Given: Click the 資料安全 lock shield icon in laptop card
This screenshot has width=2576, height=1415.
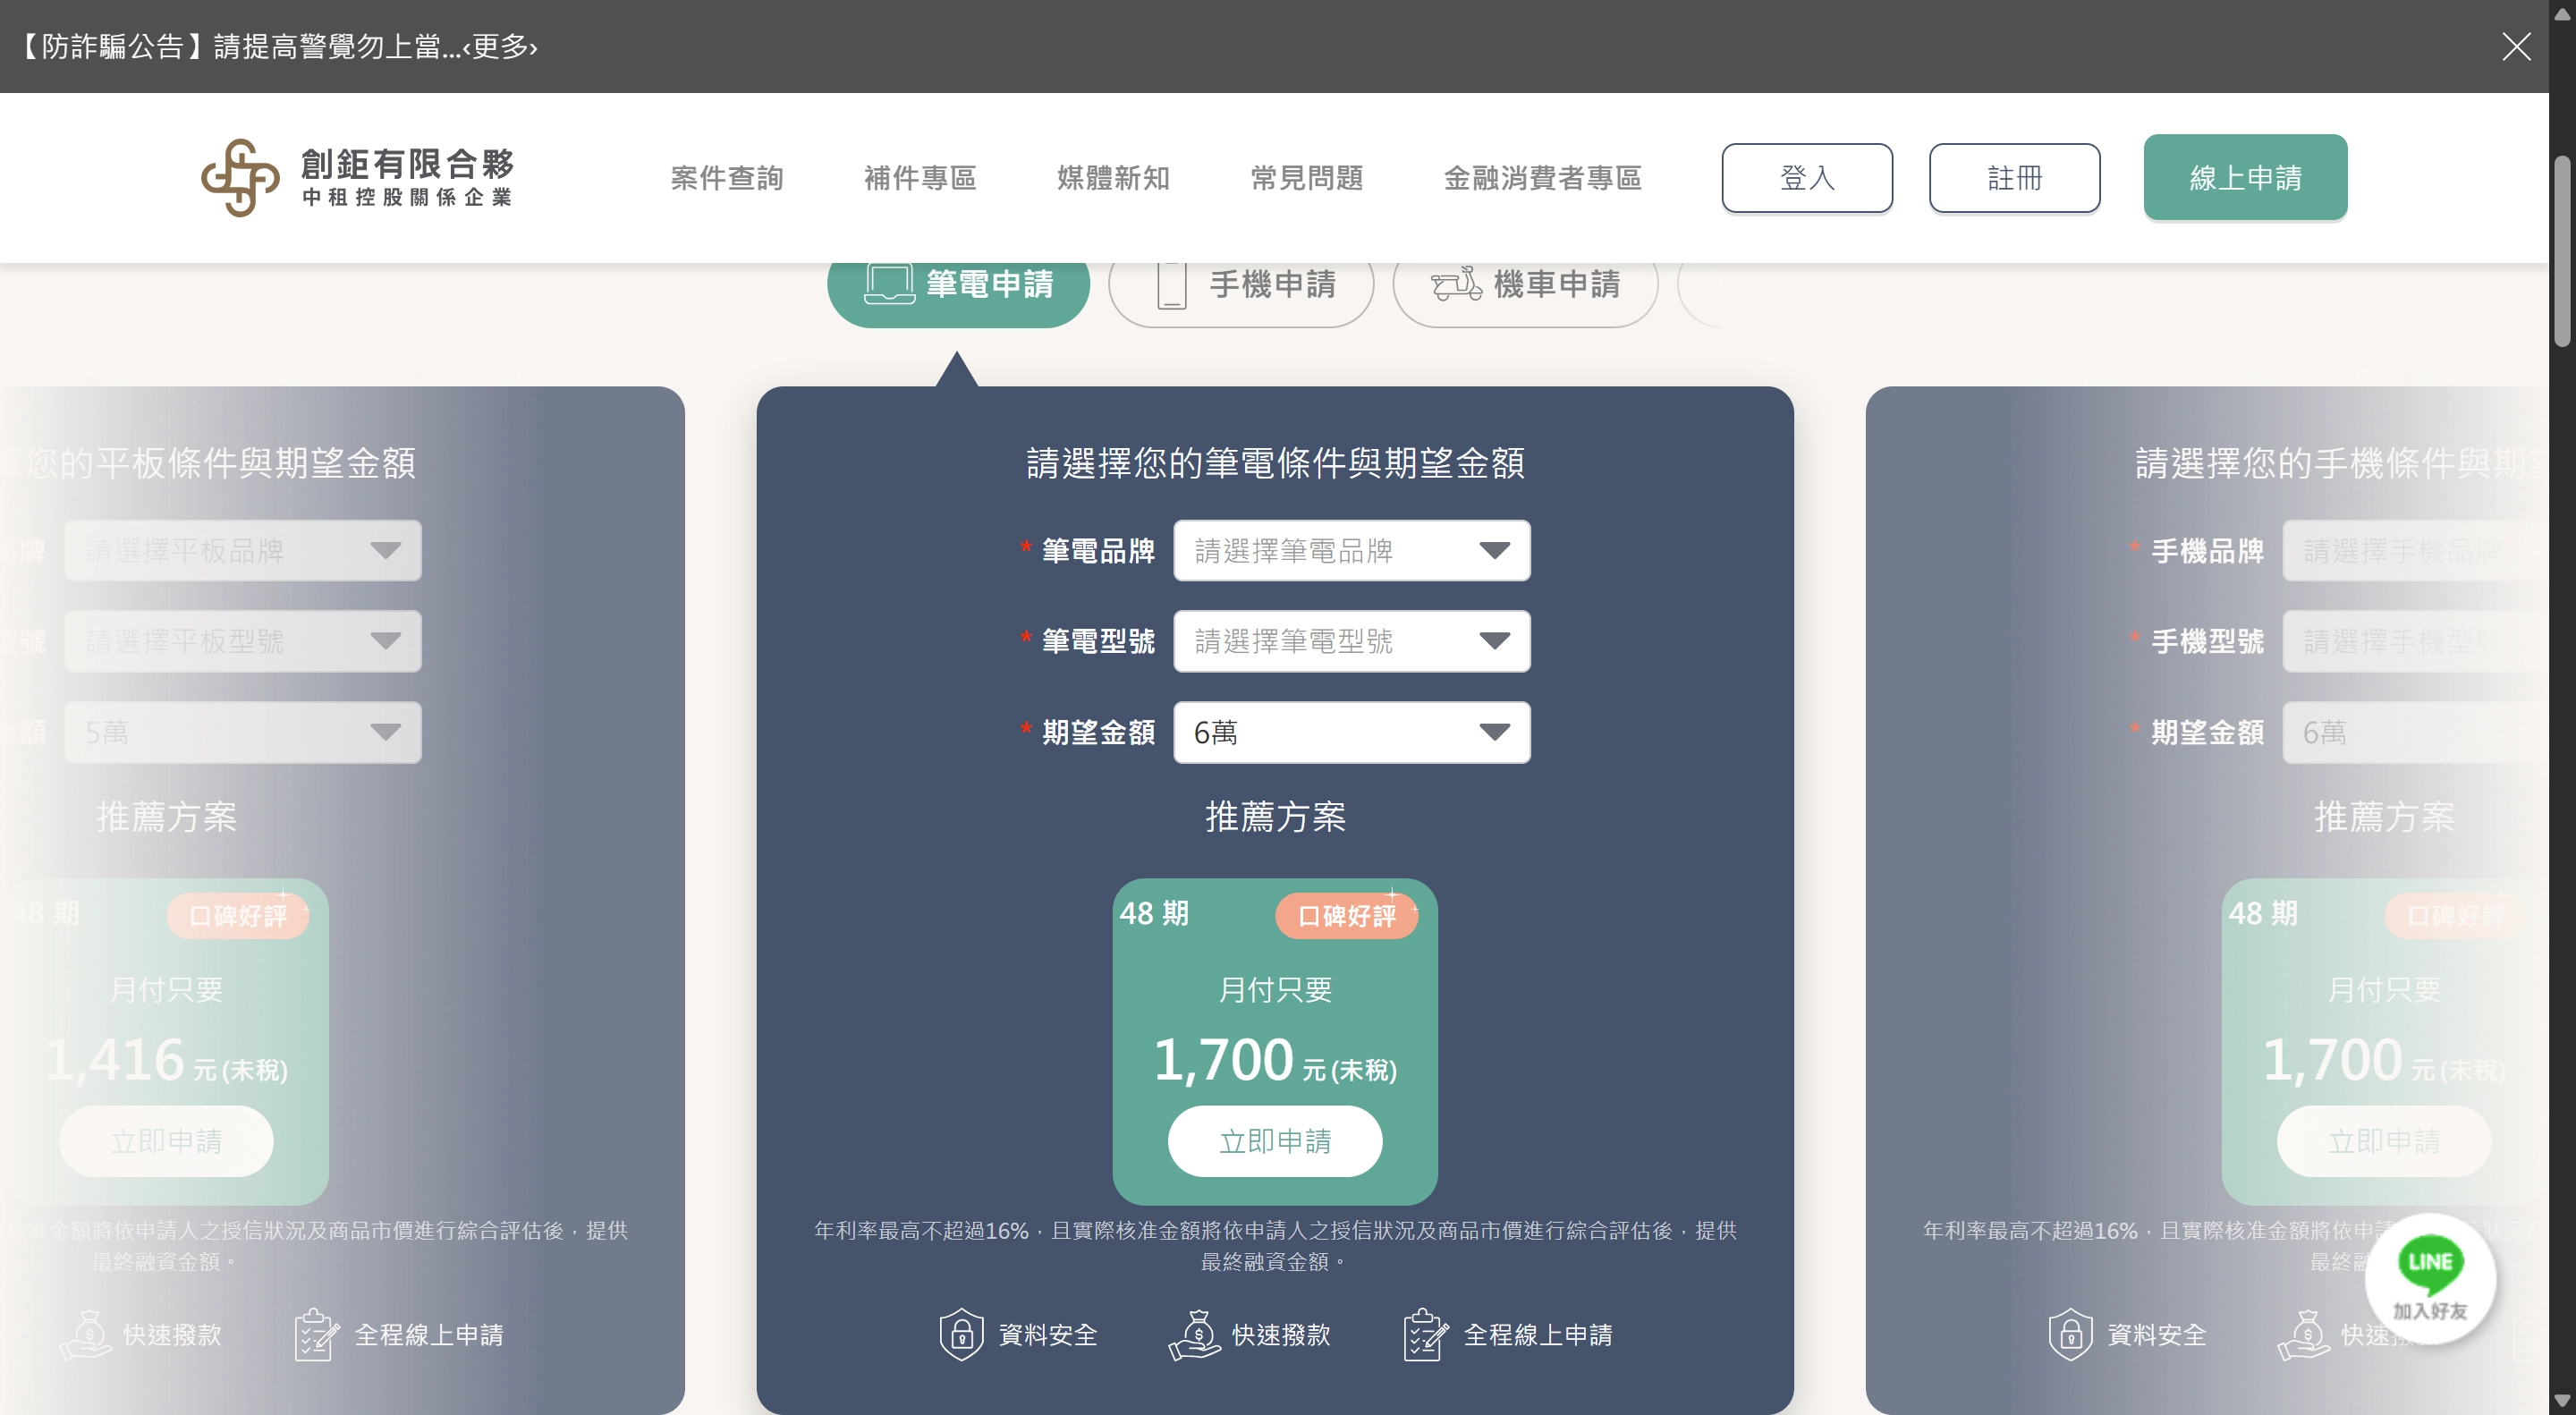Looking at the screenshot, I should (961, 1334).
